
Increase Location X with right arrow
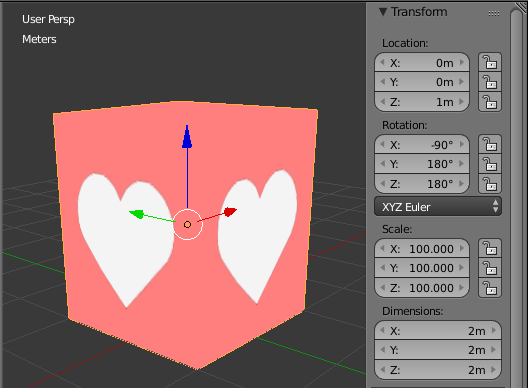click(462, 62)
